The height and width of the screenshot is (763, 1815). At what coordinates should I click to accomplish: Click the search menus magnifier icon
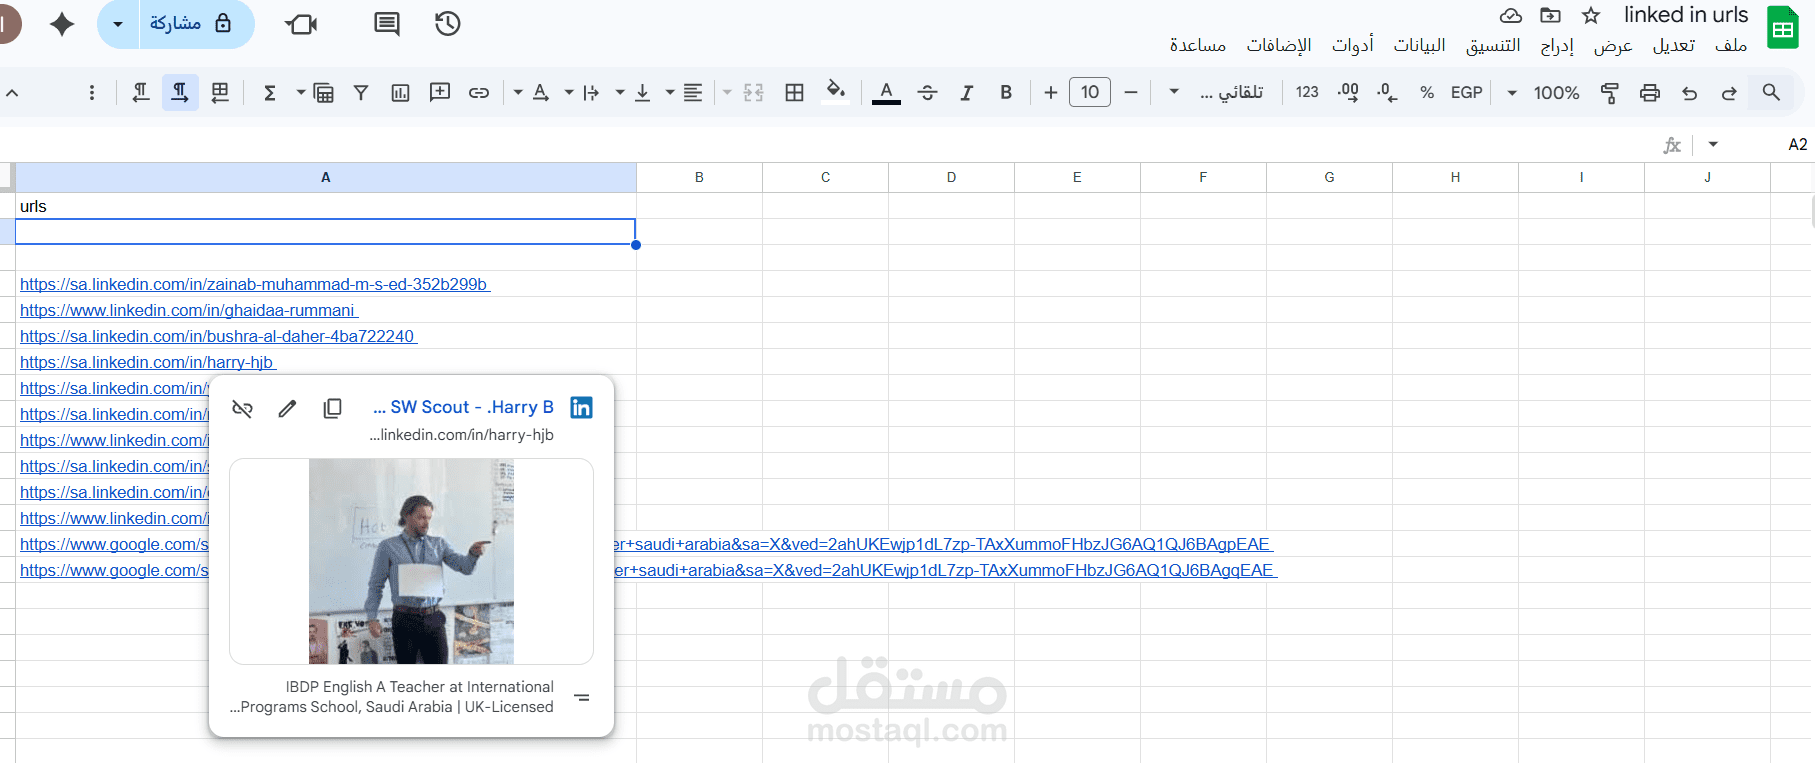click(1771, 92)
